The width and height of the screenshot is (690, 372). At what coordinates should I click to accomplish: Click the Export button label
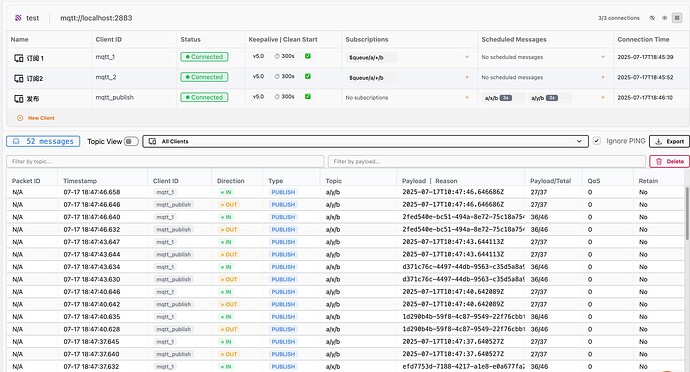click(675, 141)
